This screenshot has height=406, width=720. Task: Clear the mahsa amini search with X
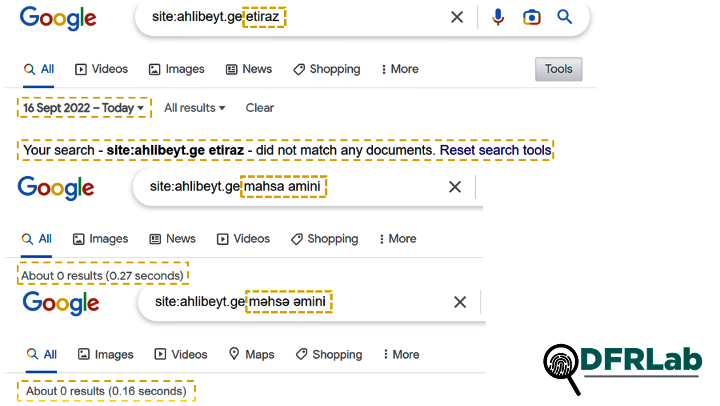[x=455, y=187]
